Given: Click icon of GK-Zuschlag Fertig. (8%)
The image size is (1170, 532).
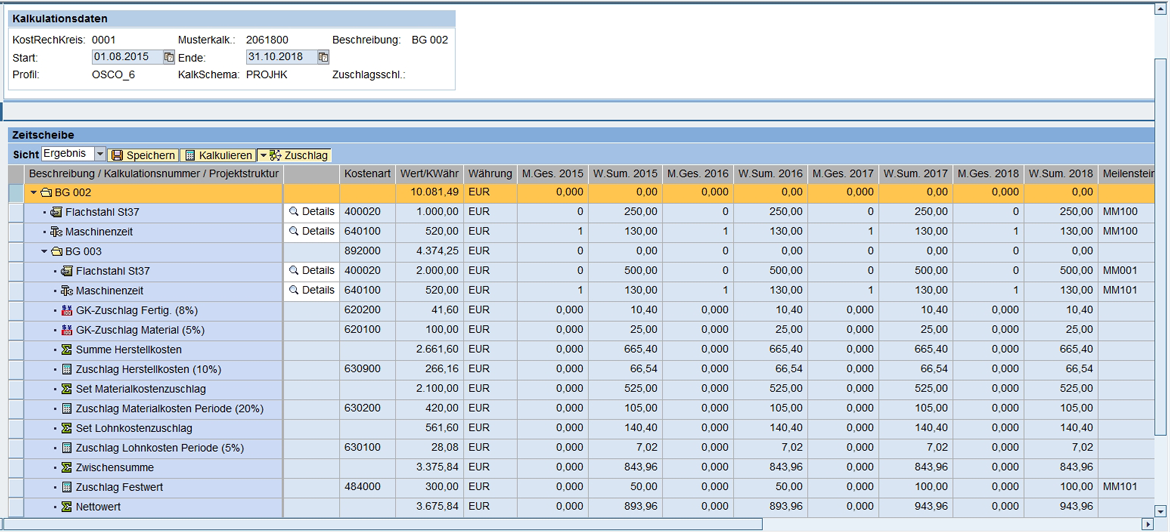Looking at the screenshot, I should coord(67,310).
